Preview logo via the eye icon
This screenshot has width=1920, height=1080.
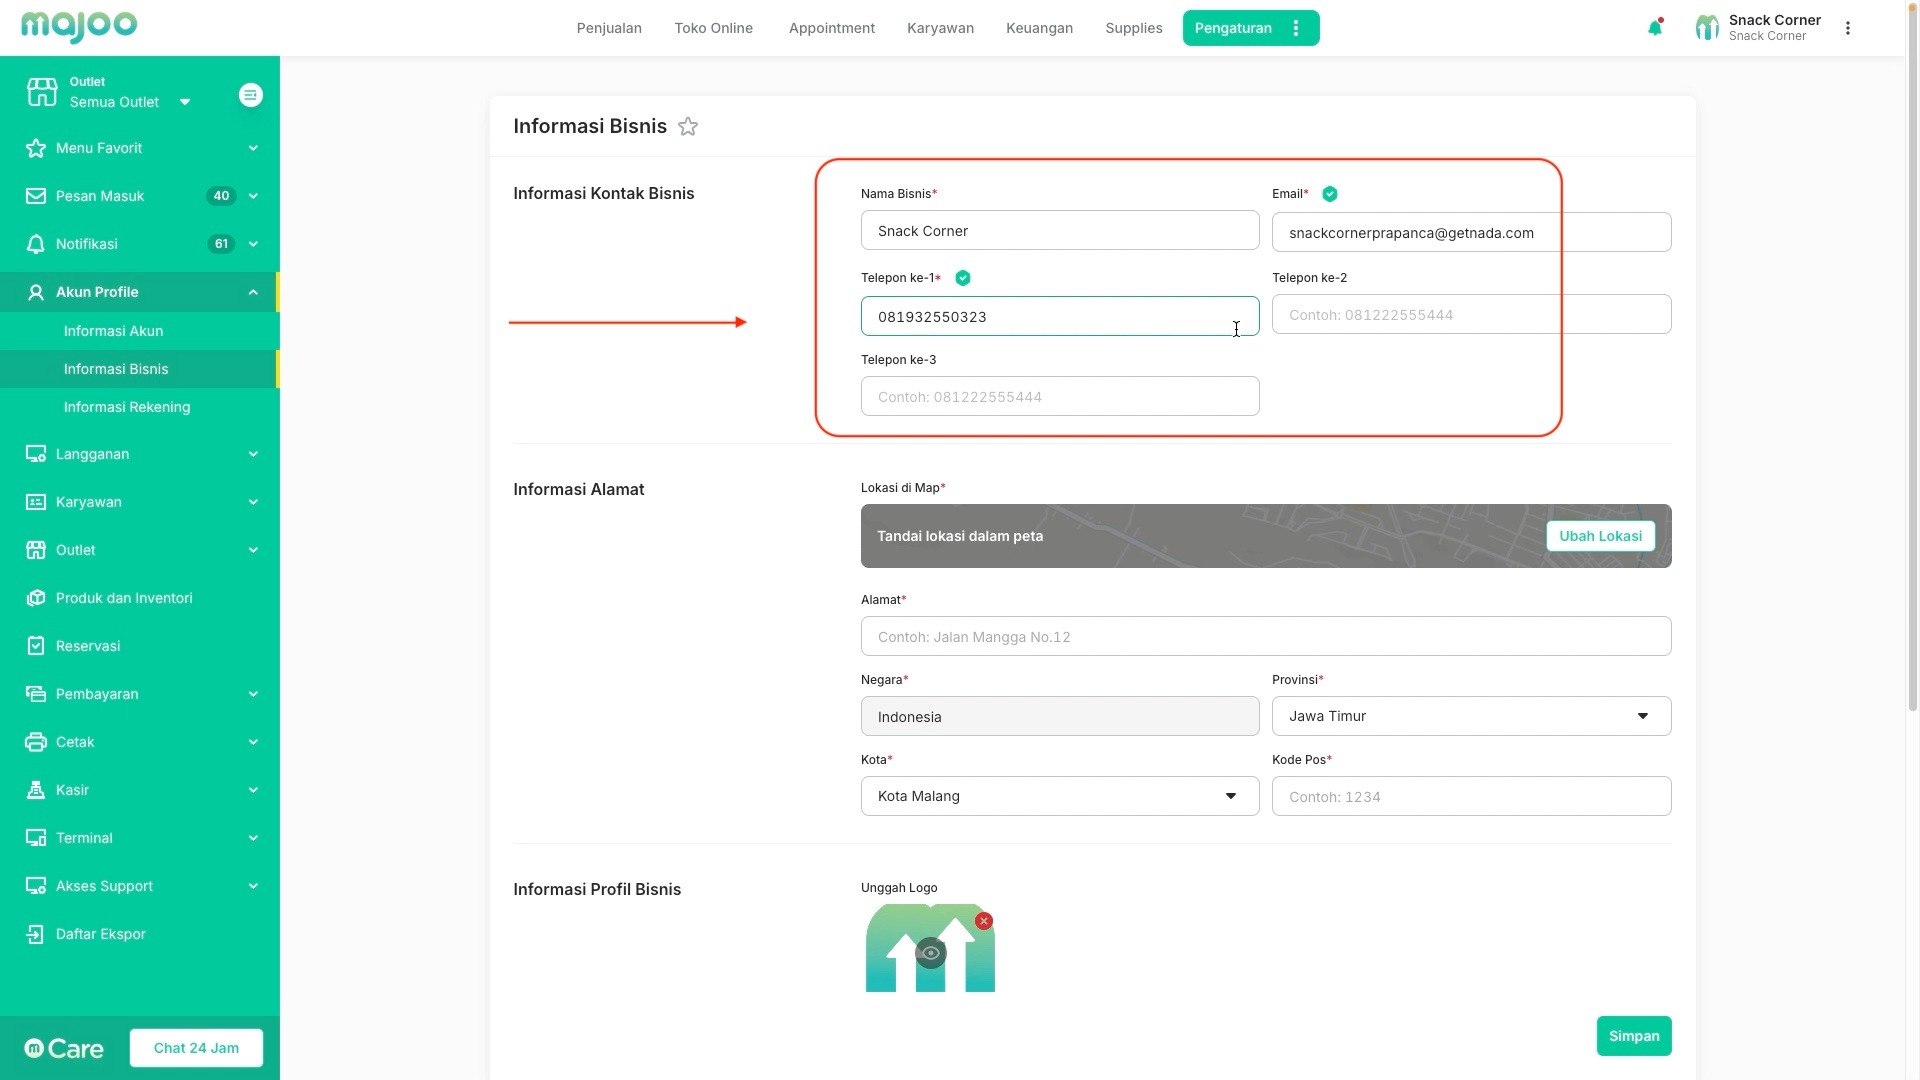click(930, 953)
